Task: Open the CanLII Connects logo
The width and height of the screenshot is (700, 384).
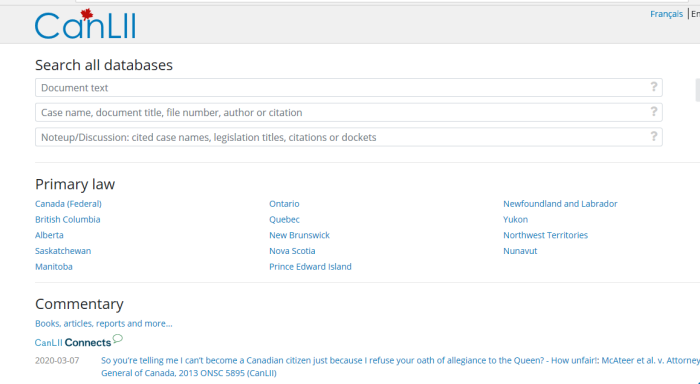Action: tap(79, 341)
